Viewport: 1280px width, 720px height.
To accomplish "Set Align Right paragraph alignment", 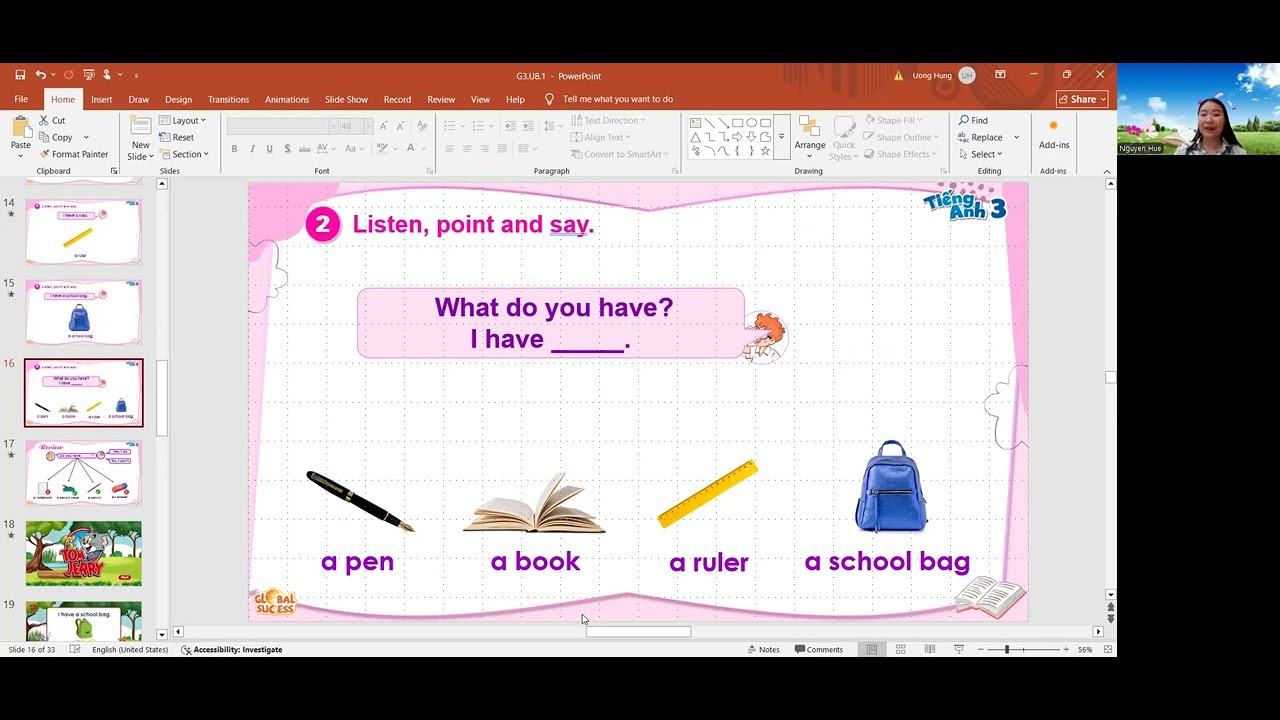I will click(485, 149).
